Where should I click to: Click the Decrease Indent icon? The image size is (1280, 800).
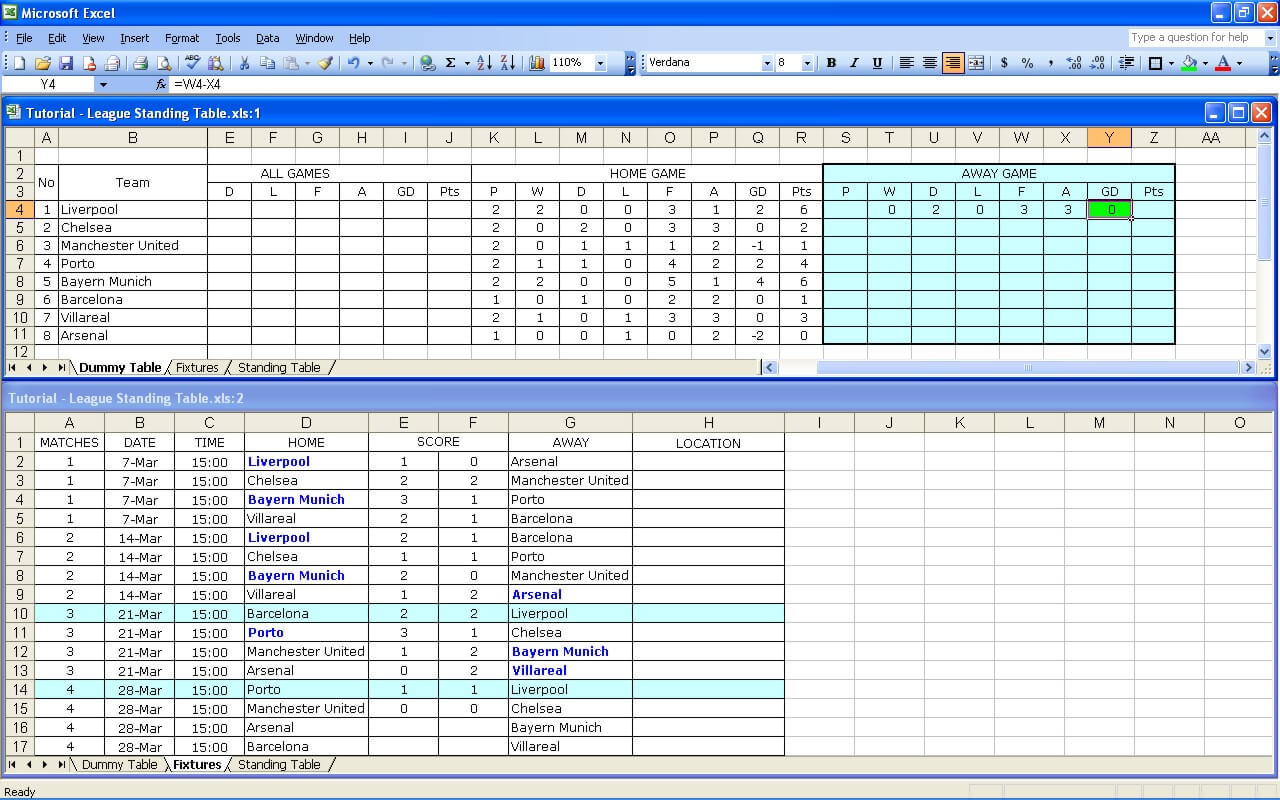[1126, 63]
